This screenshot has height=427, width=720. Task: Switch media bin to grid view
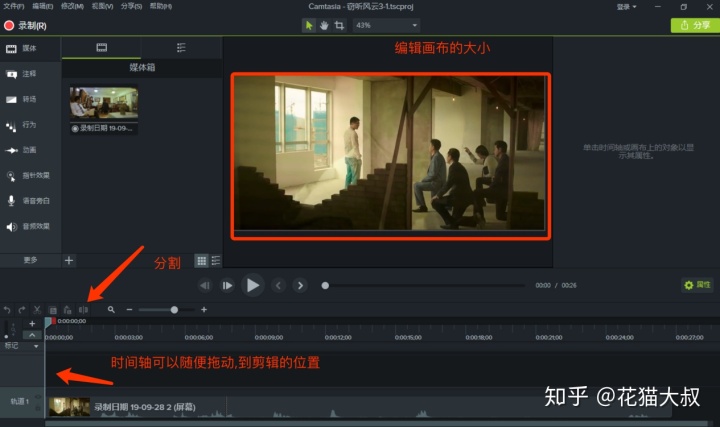(x=202, y=261)
